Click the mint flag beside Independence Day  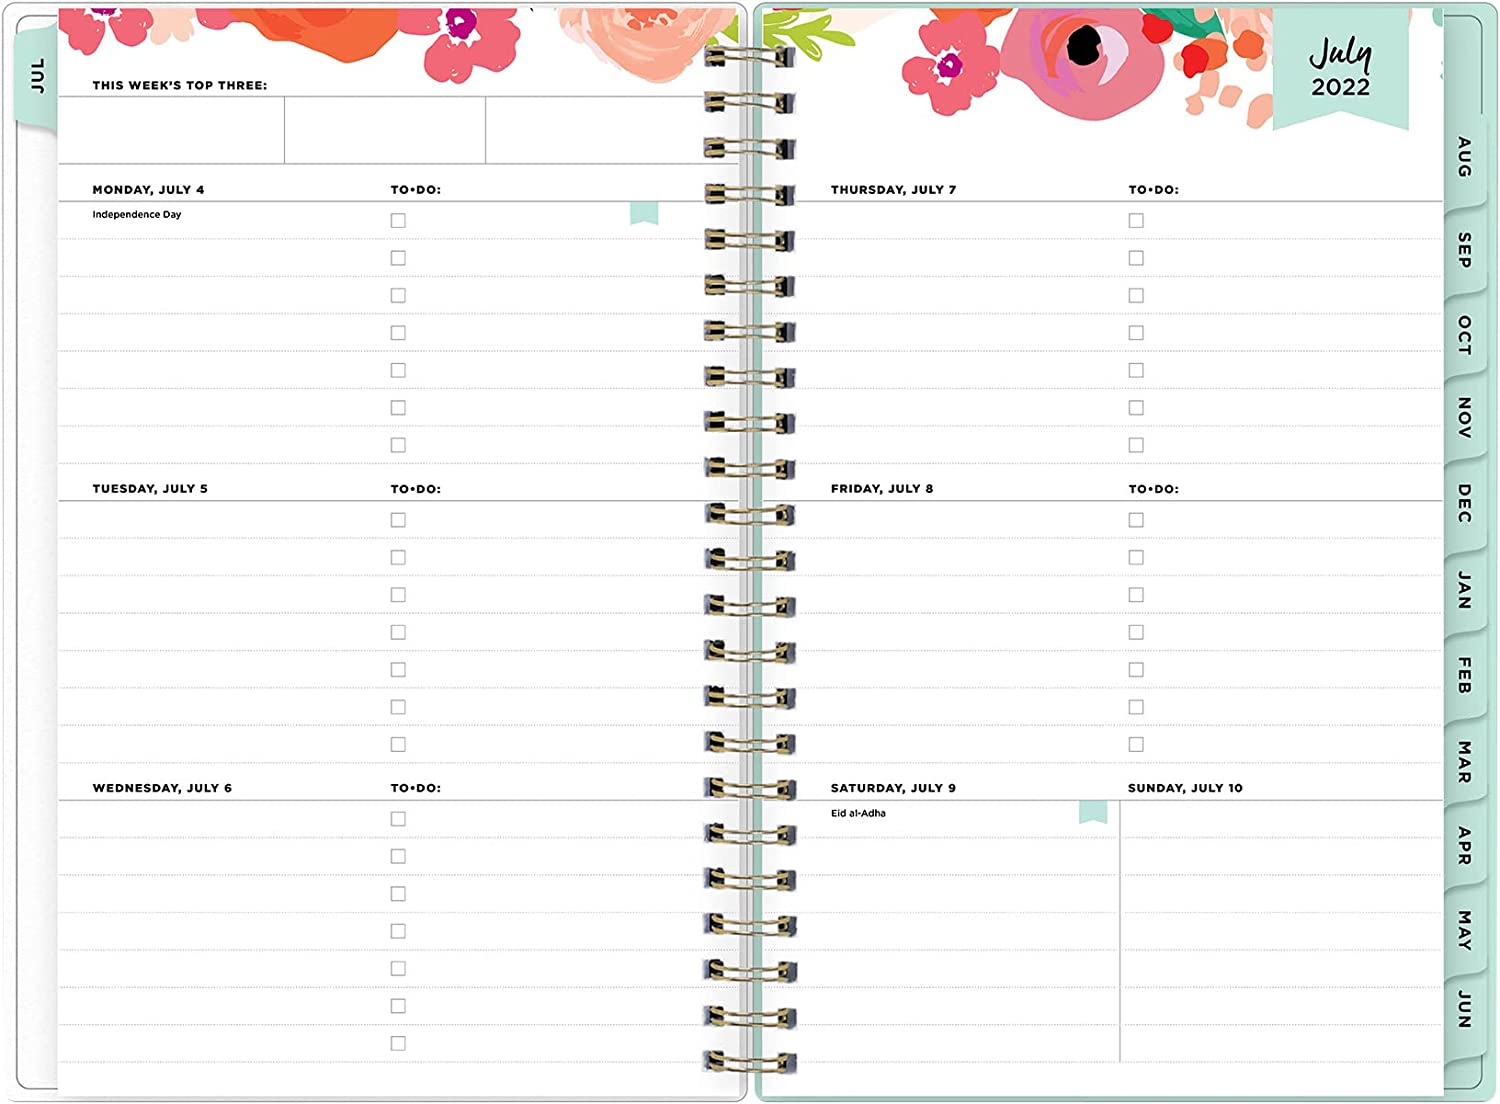click(x=644, y=213)
